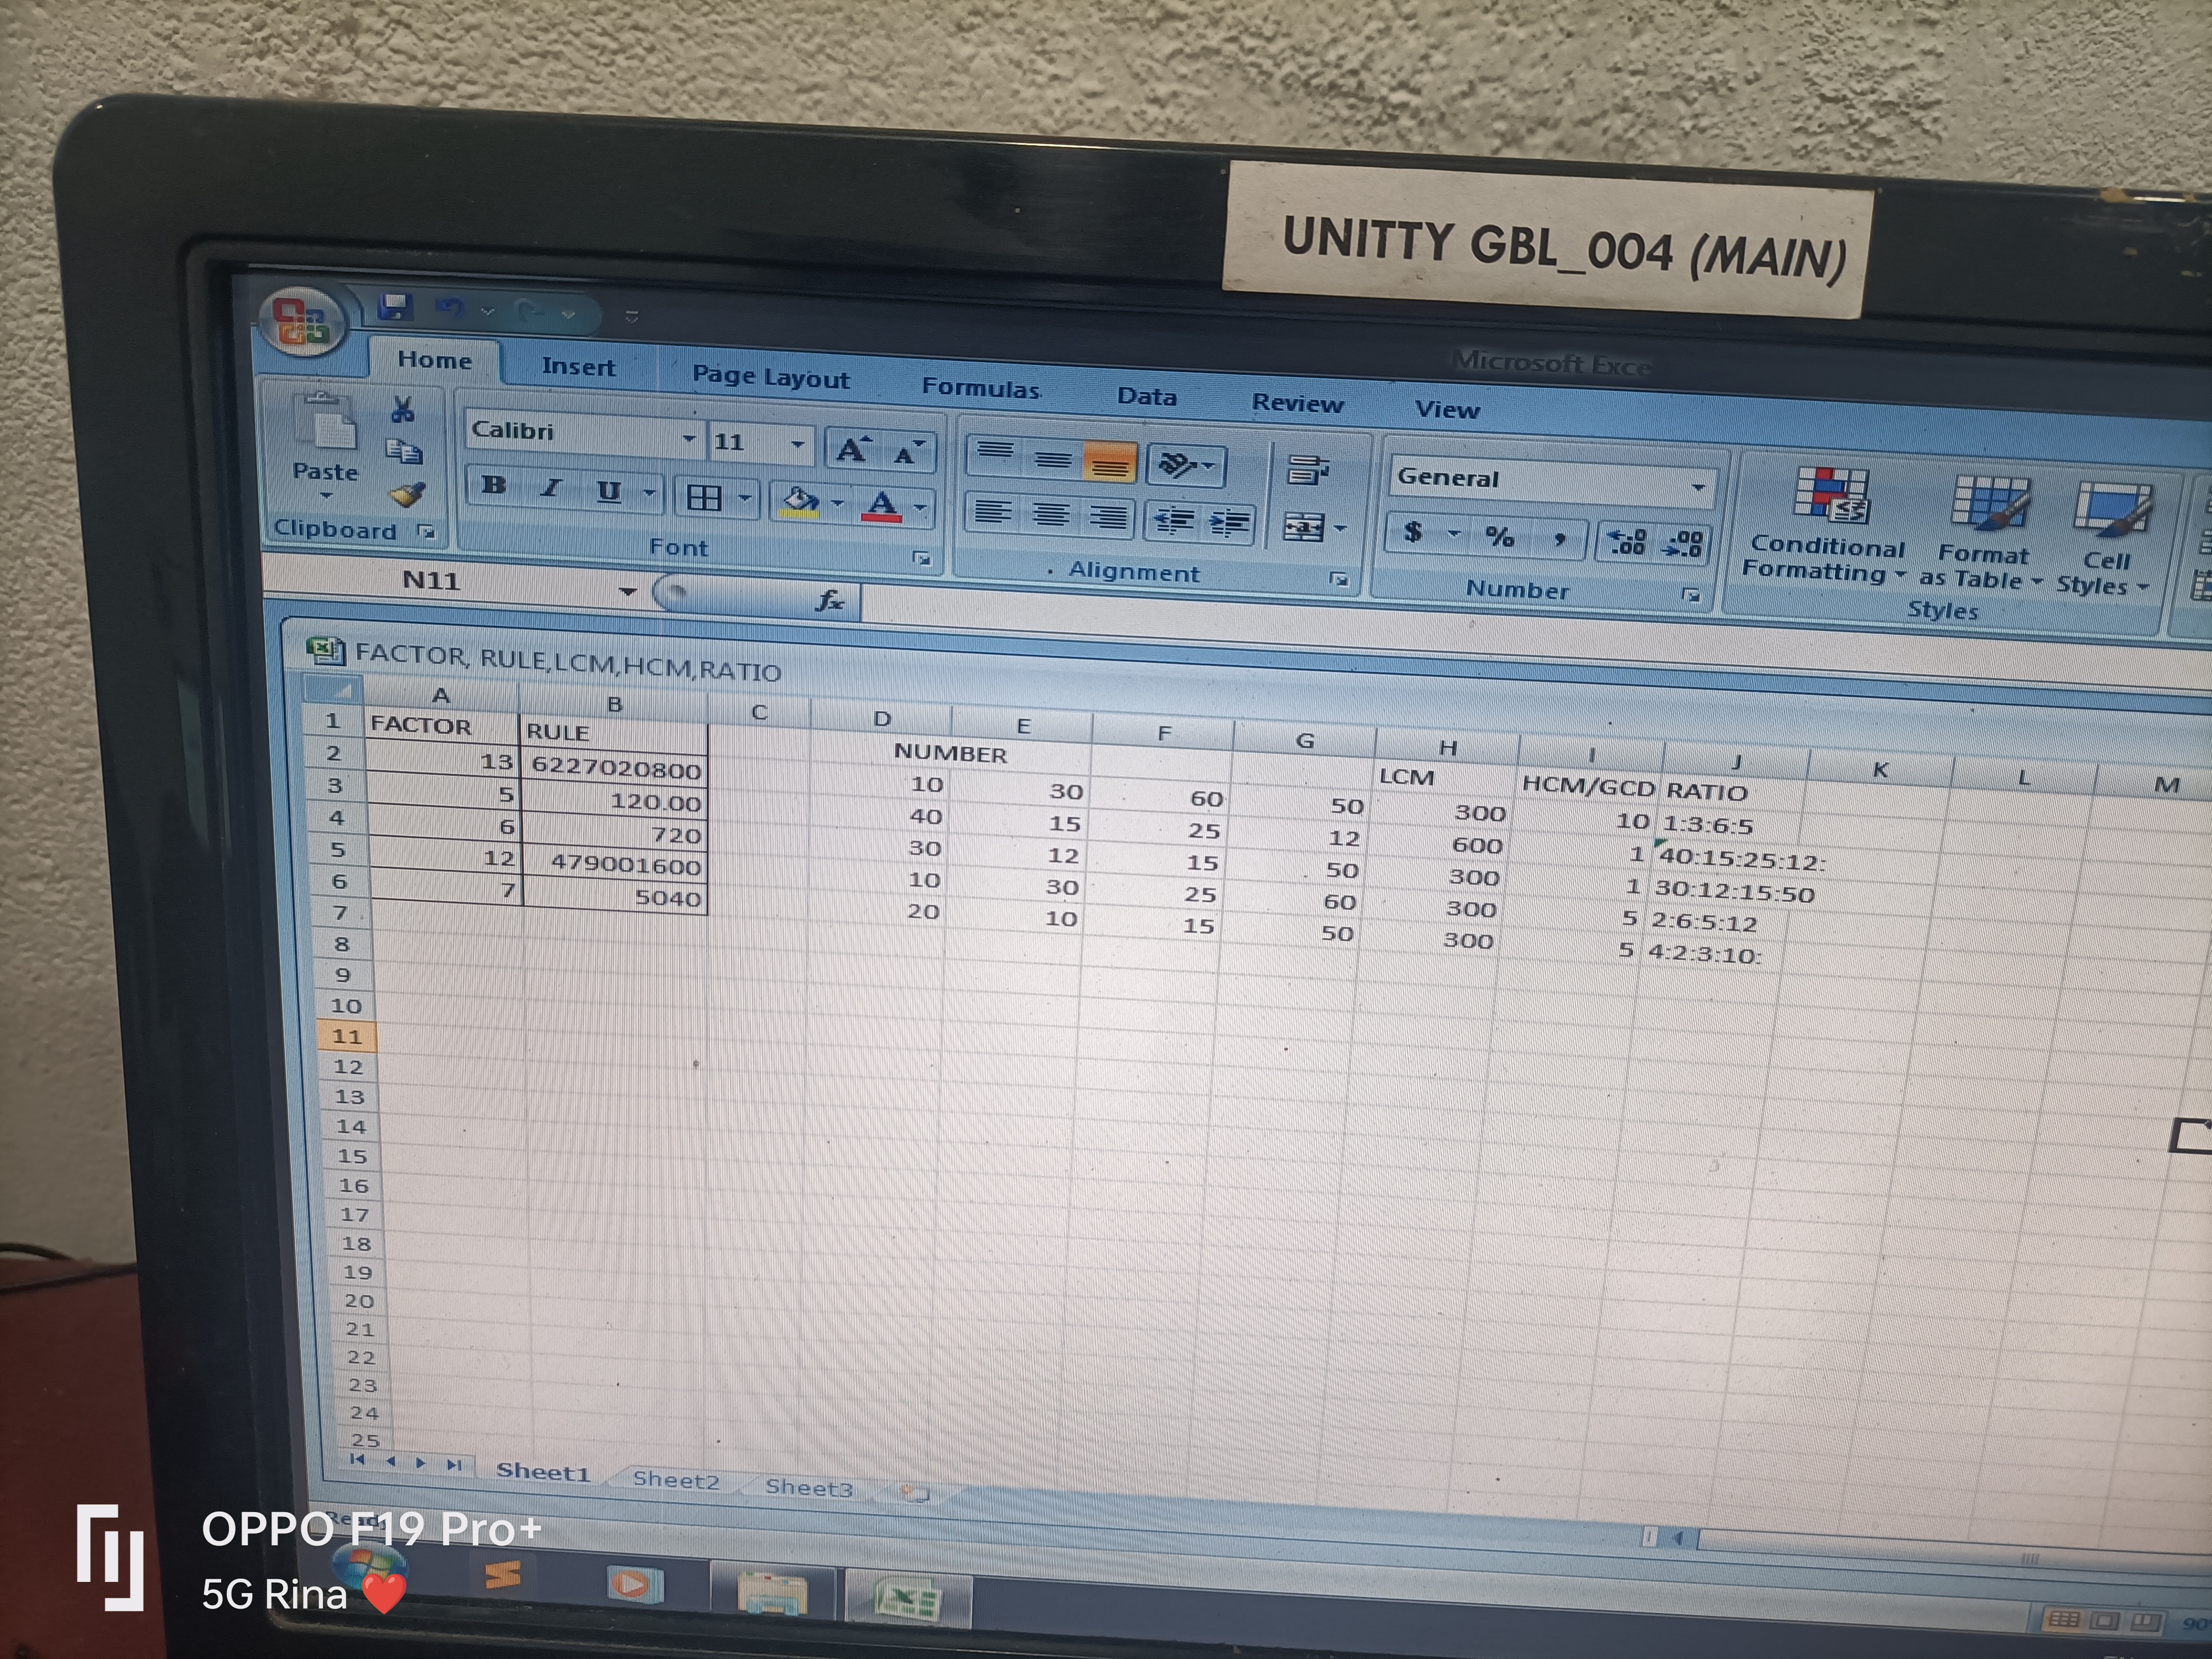Click the Office button orb
This screenshot has width=2212, height=1659.
[x=302, y=321]
